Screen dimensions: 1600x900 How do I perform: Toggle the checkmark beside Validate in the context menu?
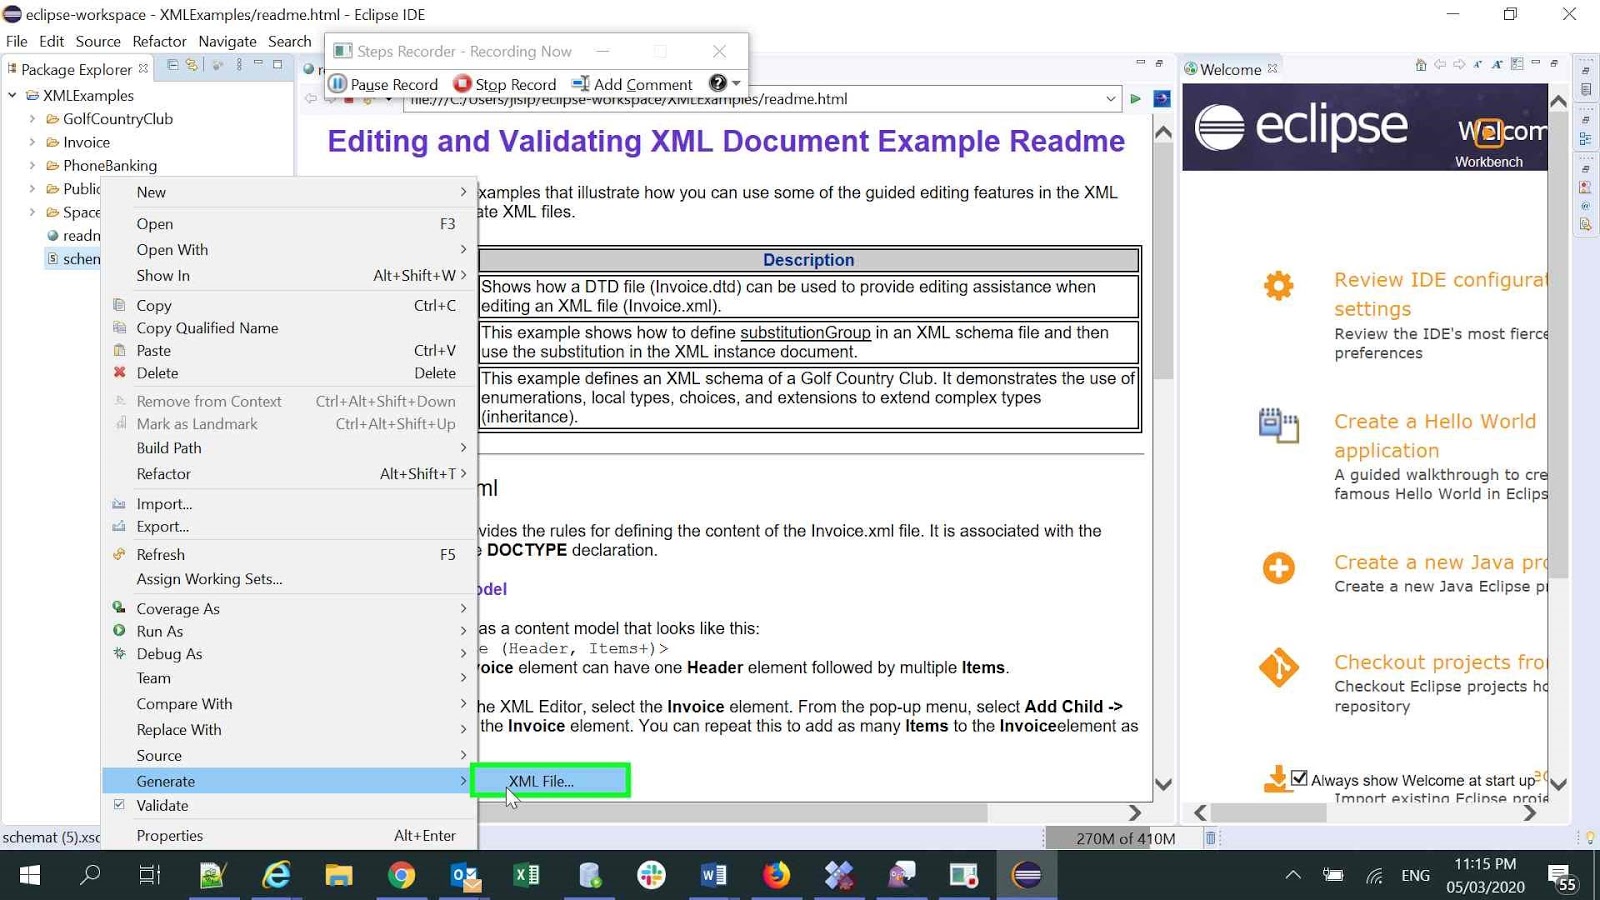[x=119, y=805]
